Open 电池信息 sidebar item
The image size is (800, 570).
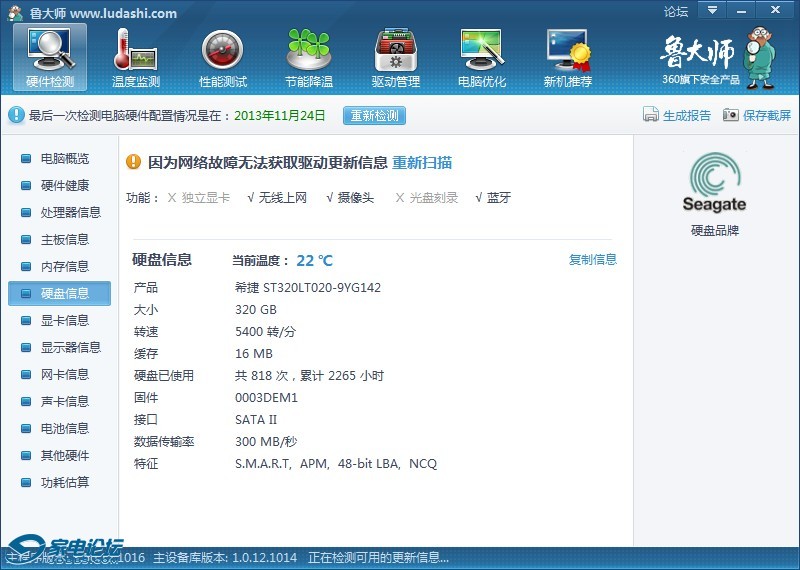coord(64,428)
